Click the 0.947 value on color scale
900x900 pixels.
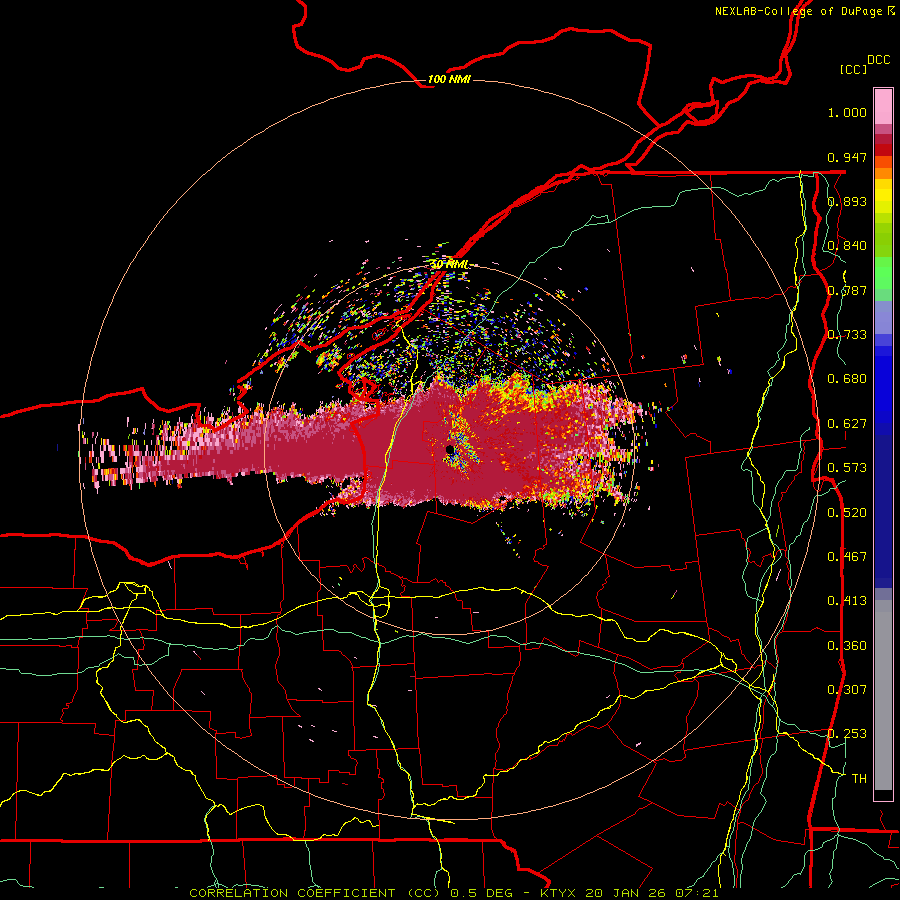click(x=847, y=157)
